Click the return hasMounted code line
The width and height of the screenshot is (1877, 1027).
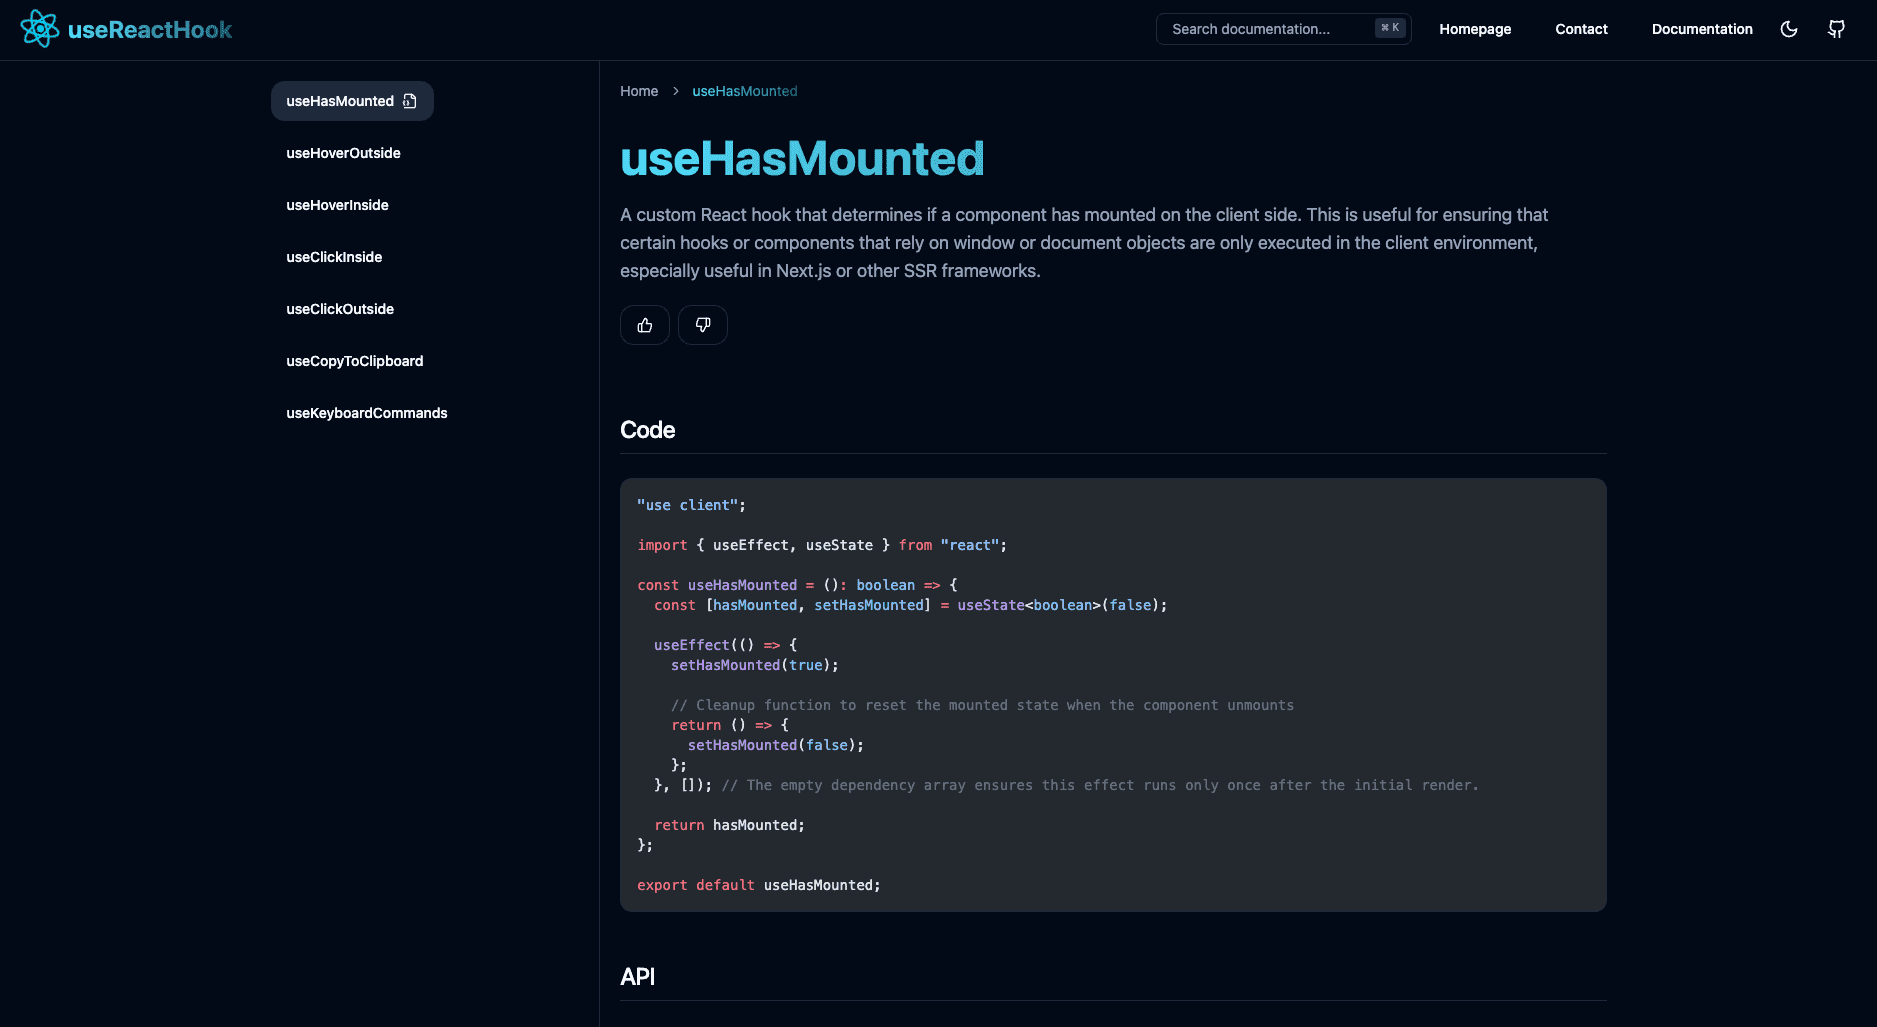pyautogui.click(x=729, y=825)
